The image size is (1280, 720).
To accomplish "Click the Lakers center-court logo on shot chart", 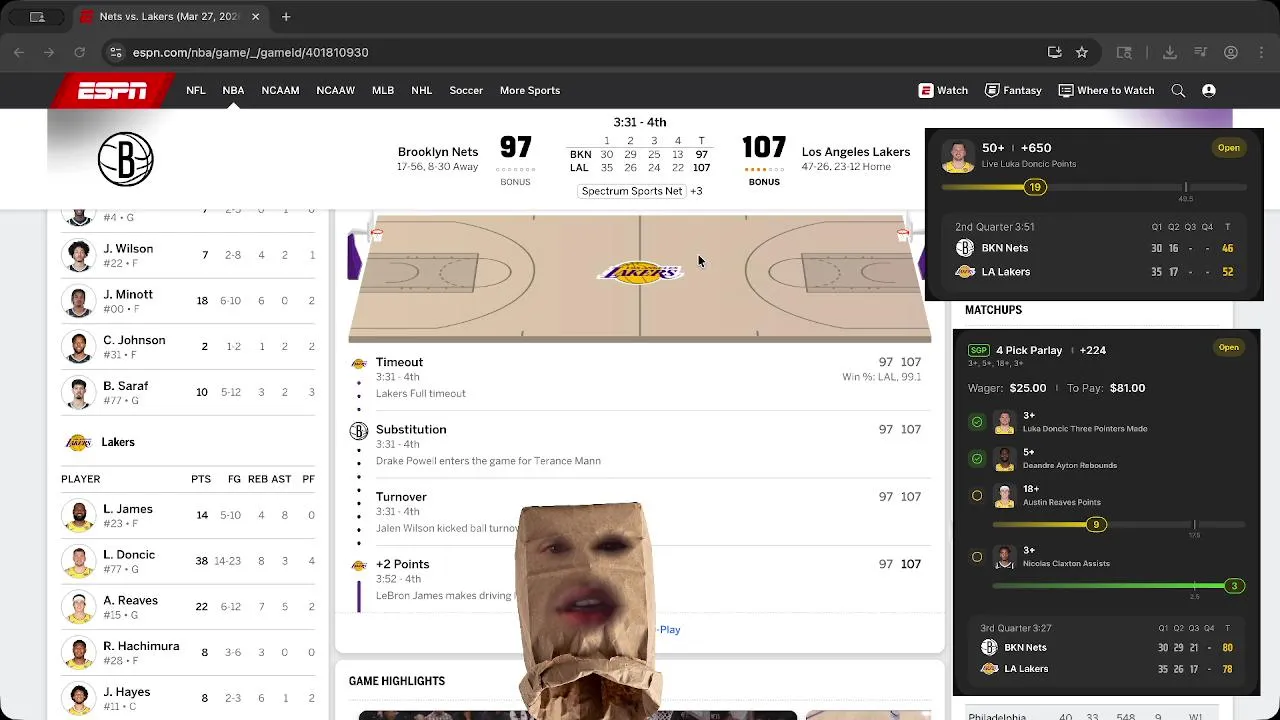I will point(640,272).
